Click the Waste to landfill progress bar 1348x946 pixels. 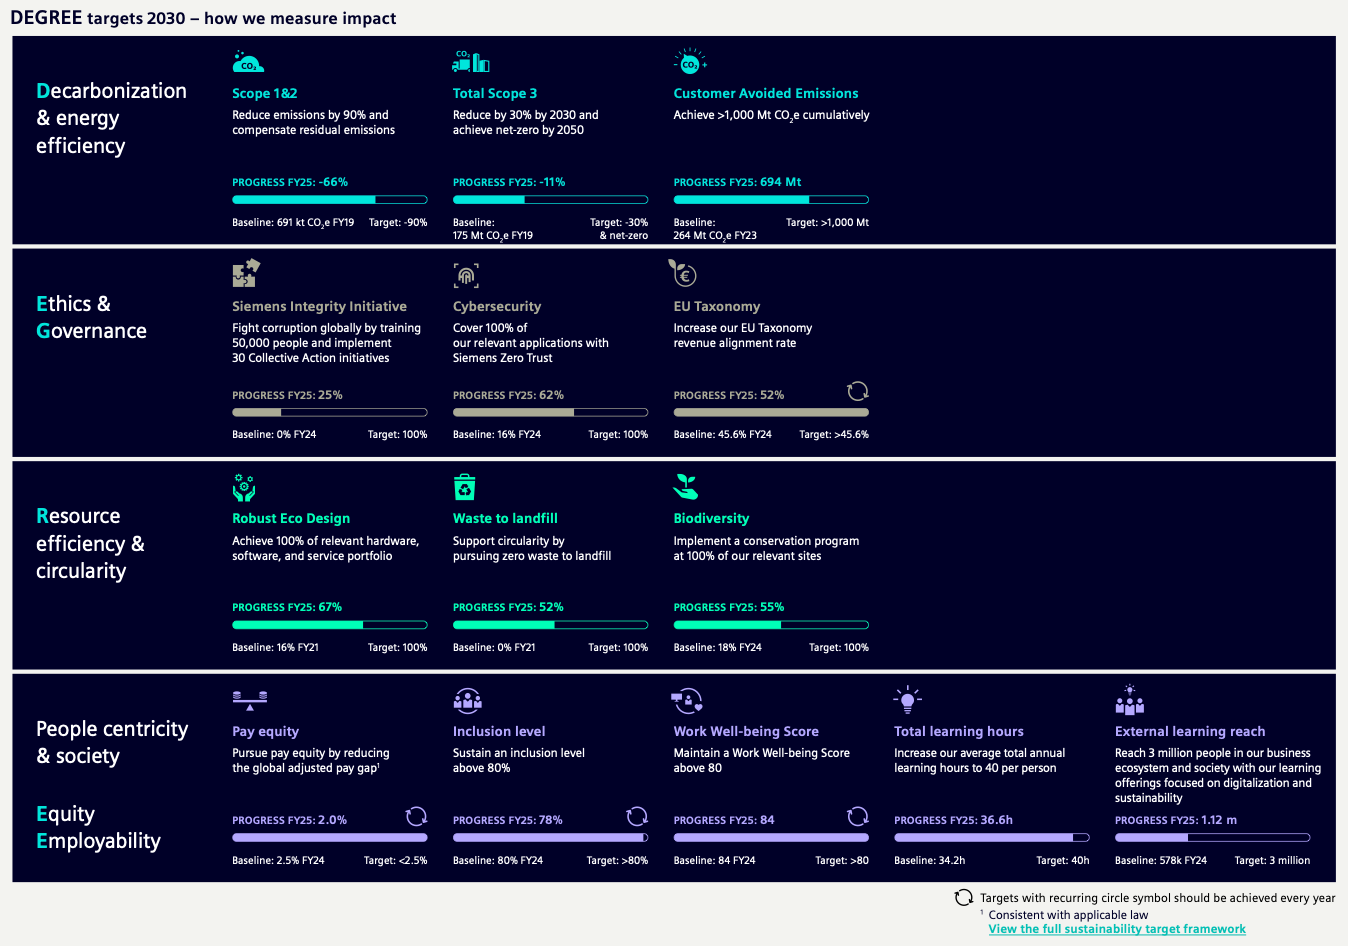tap(550, 625)
